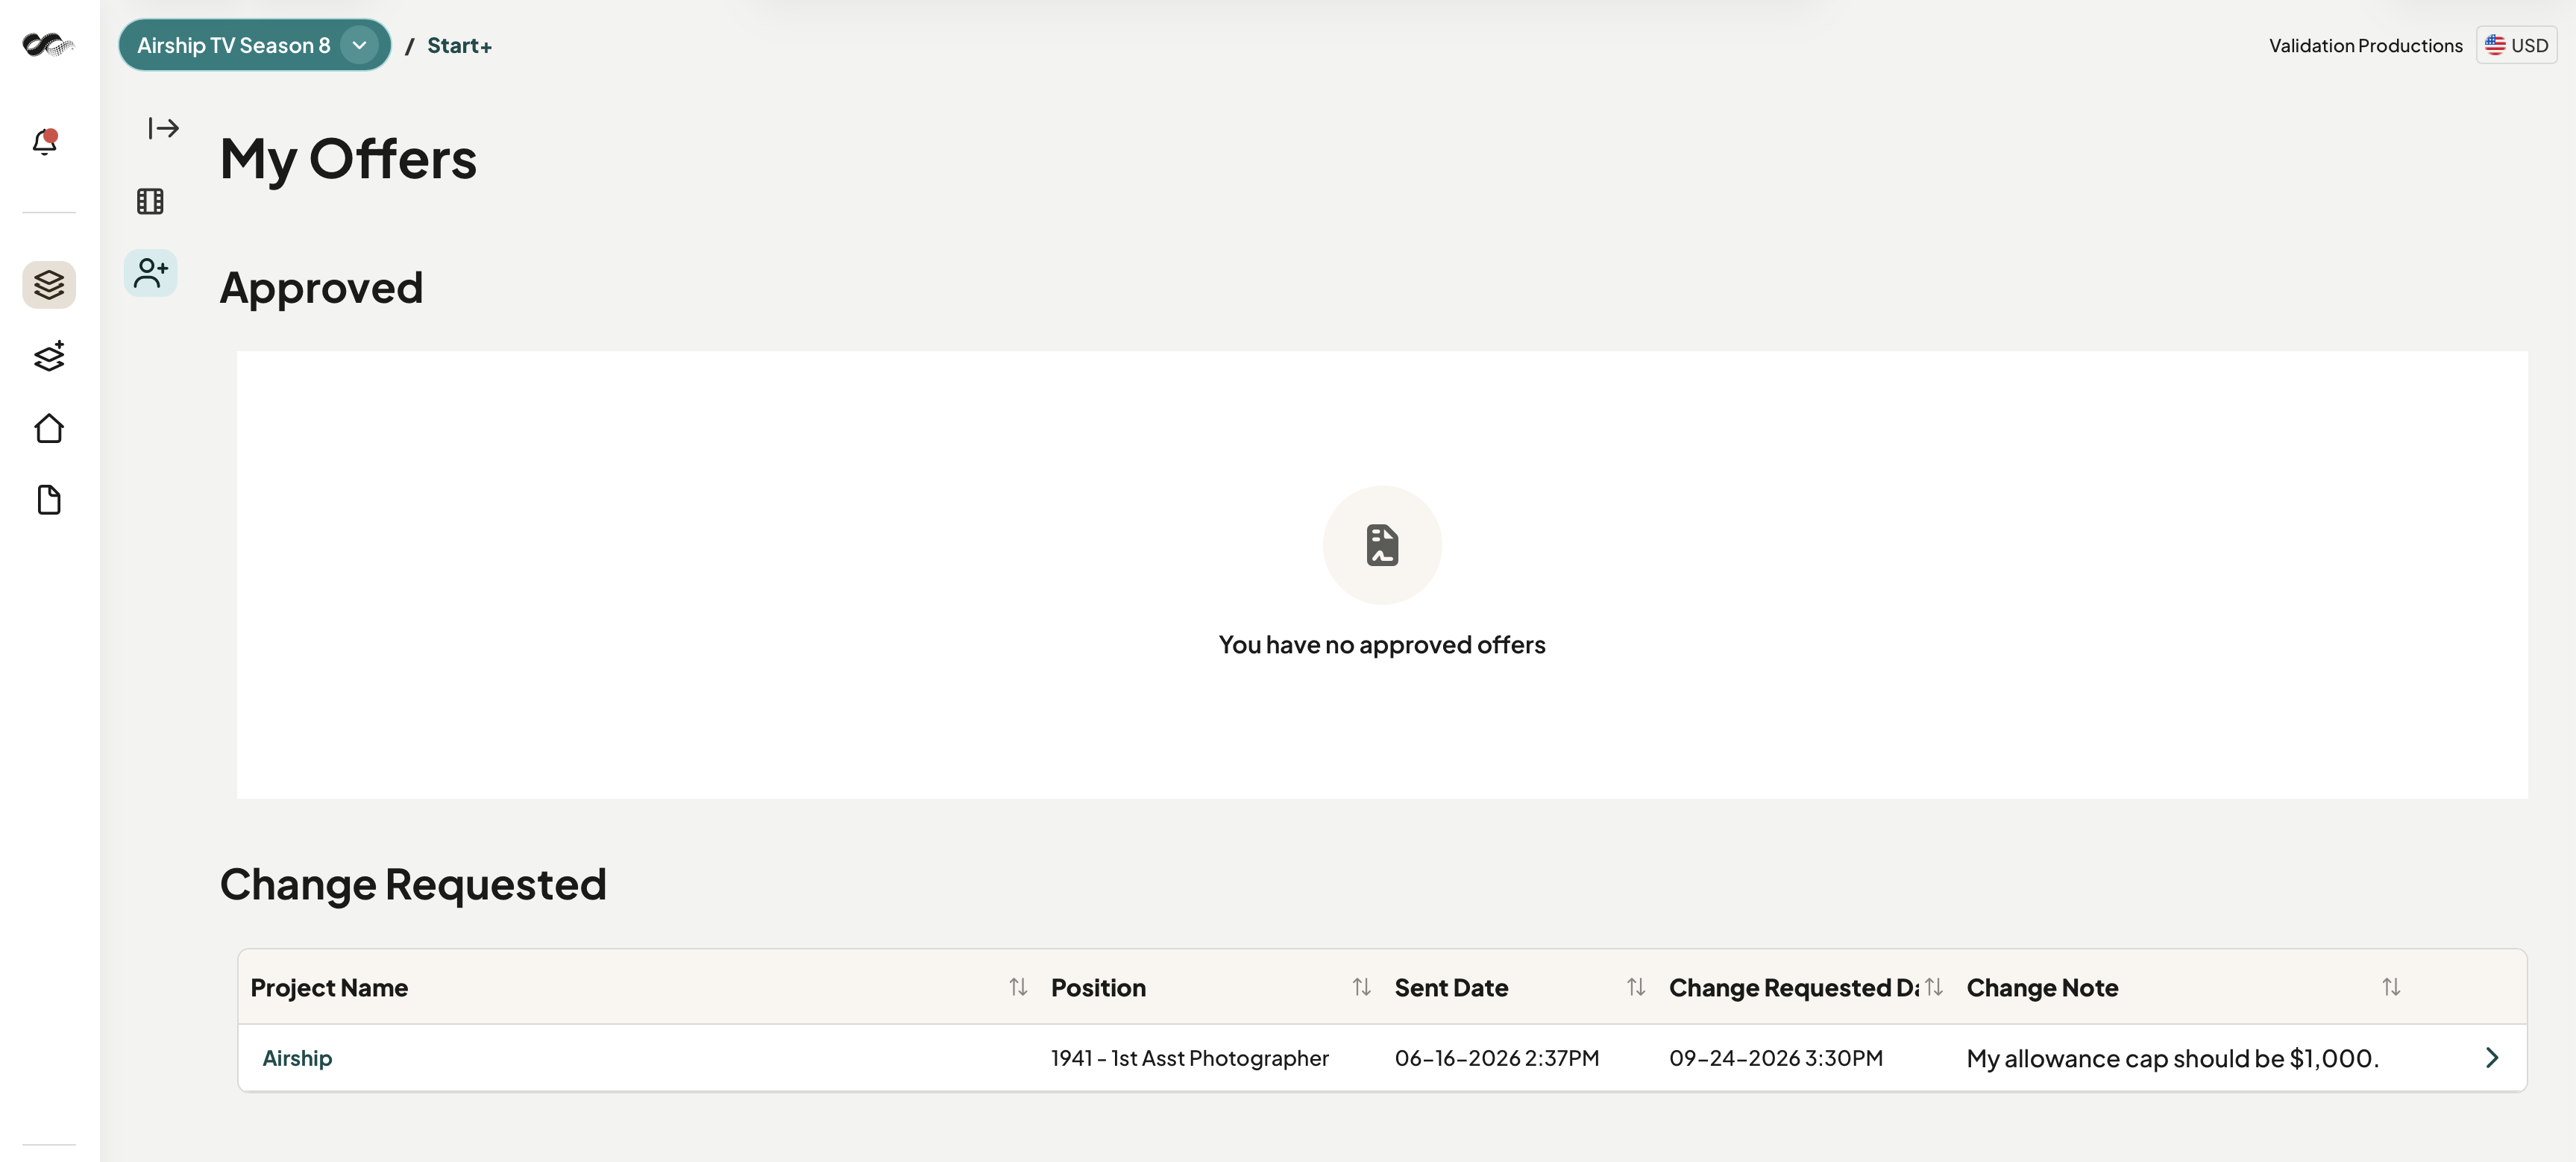Viewport: 2576px width, 1162px height.
Task: Open the Airship row chevron arrow
Action: (2491, 1058)
